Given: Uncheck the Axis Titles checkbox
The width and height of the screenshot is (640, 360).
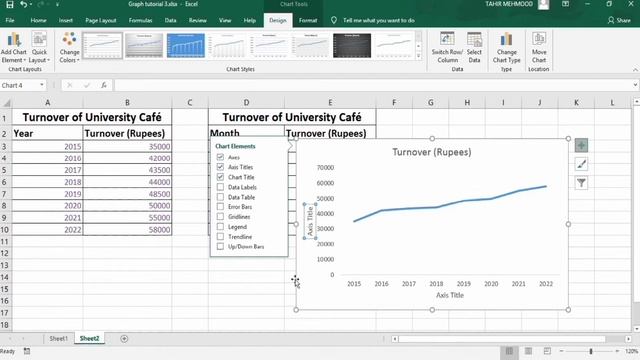Looking at the screenshot, I should [220, 167].
